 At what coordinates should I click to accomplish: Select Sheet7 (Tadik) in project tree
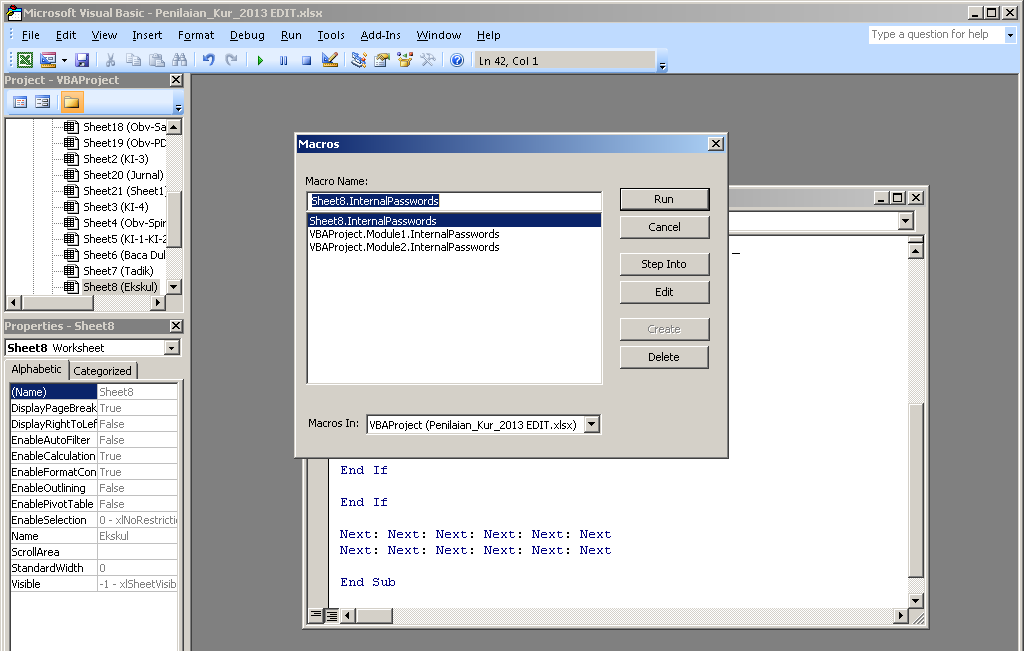point(118,271)
